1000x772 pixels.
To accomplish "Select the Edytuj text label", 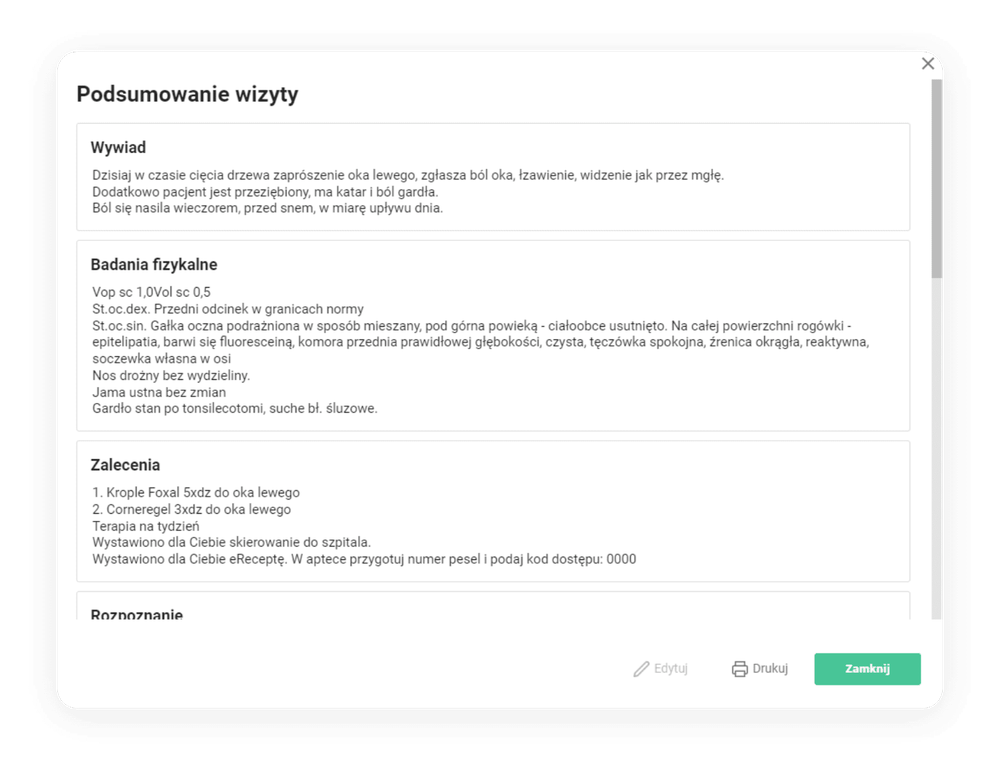I will pos(670,669).
